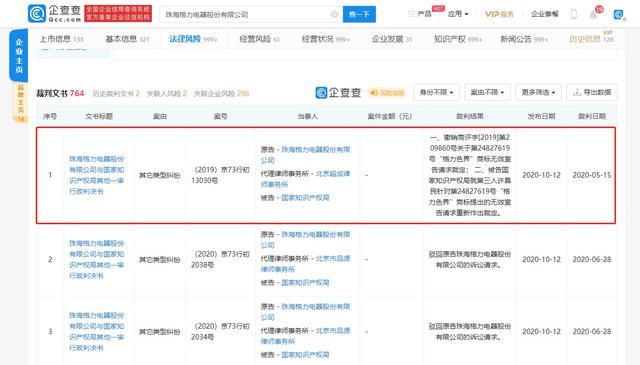Click the 企业主页 side tab

pos(19,56)
